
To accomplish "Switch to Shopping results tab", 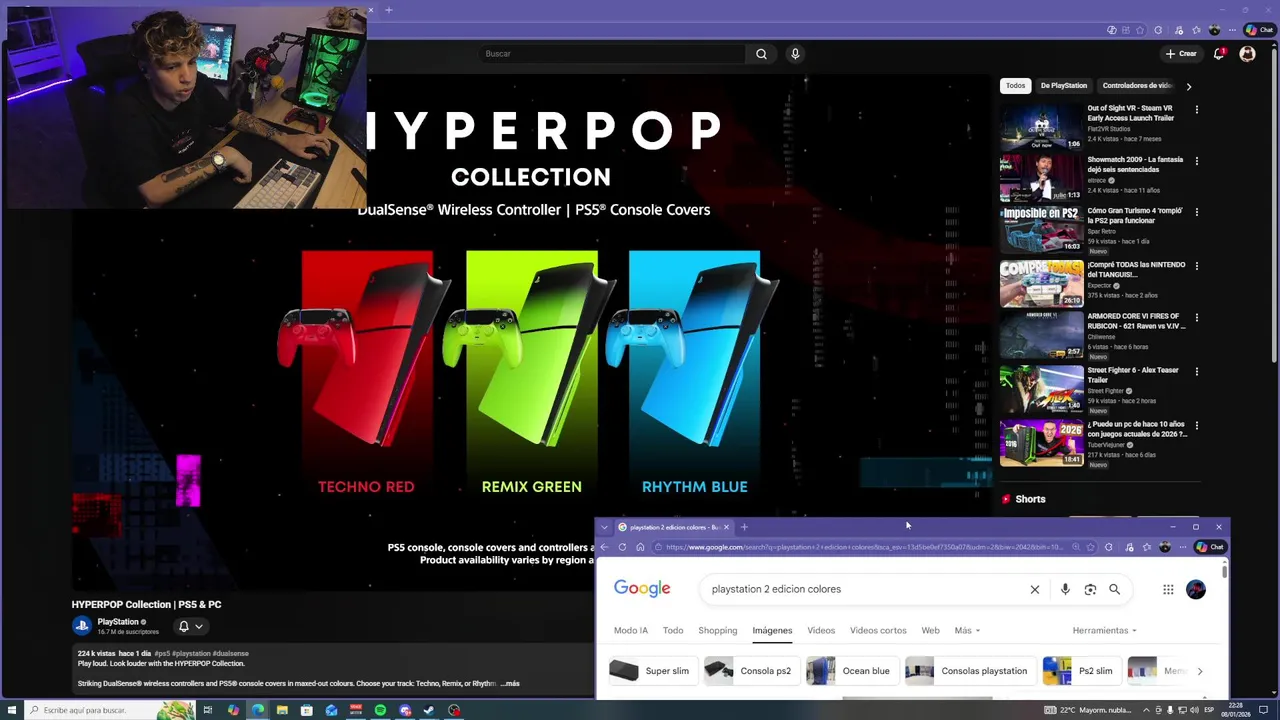I will pos(717,631).
